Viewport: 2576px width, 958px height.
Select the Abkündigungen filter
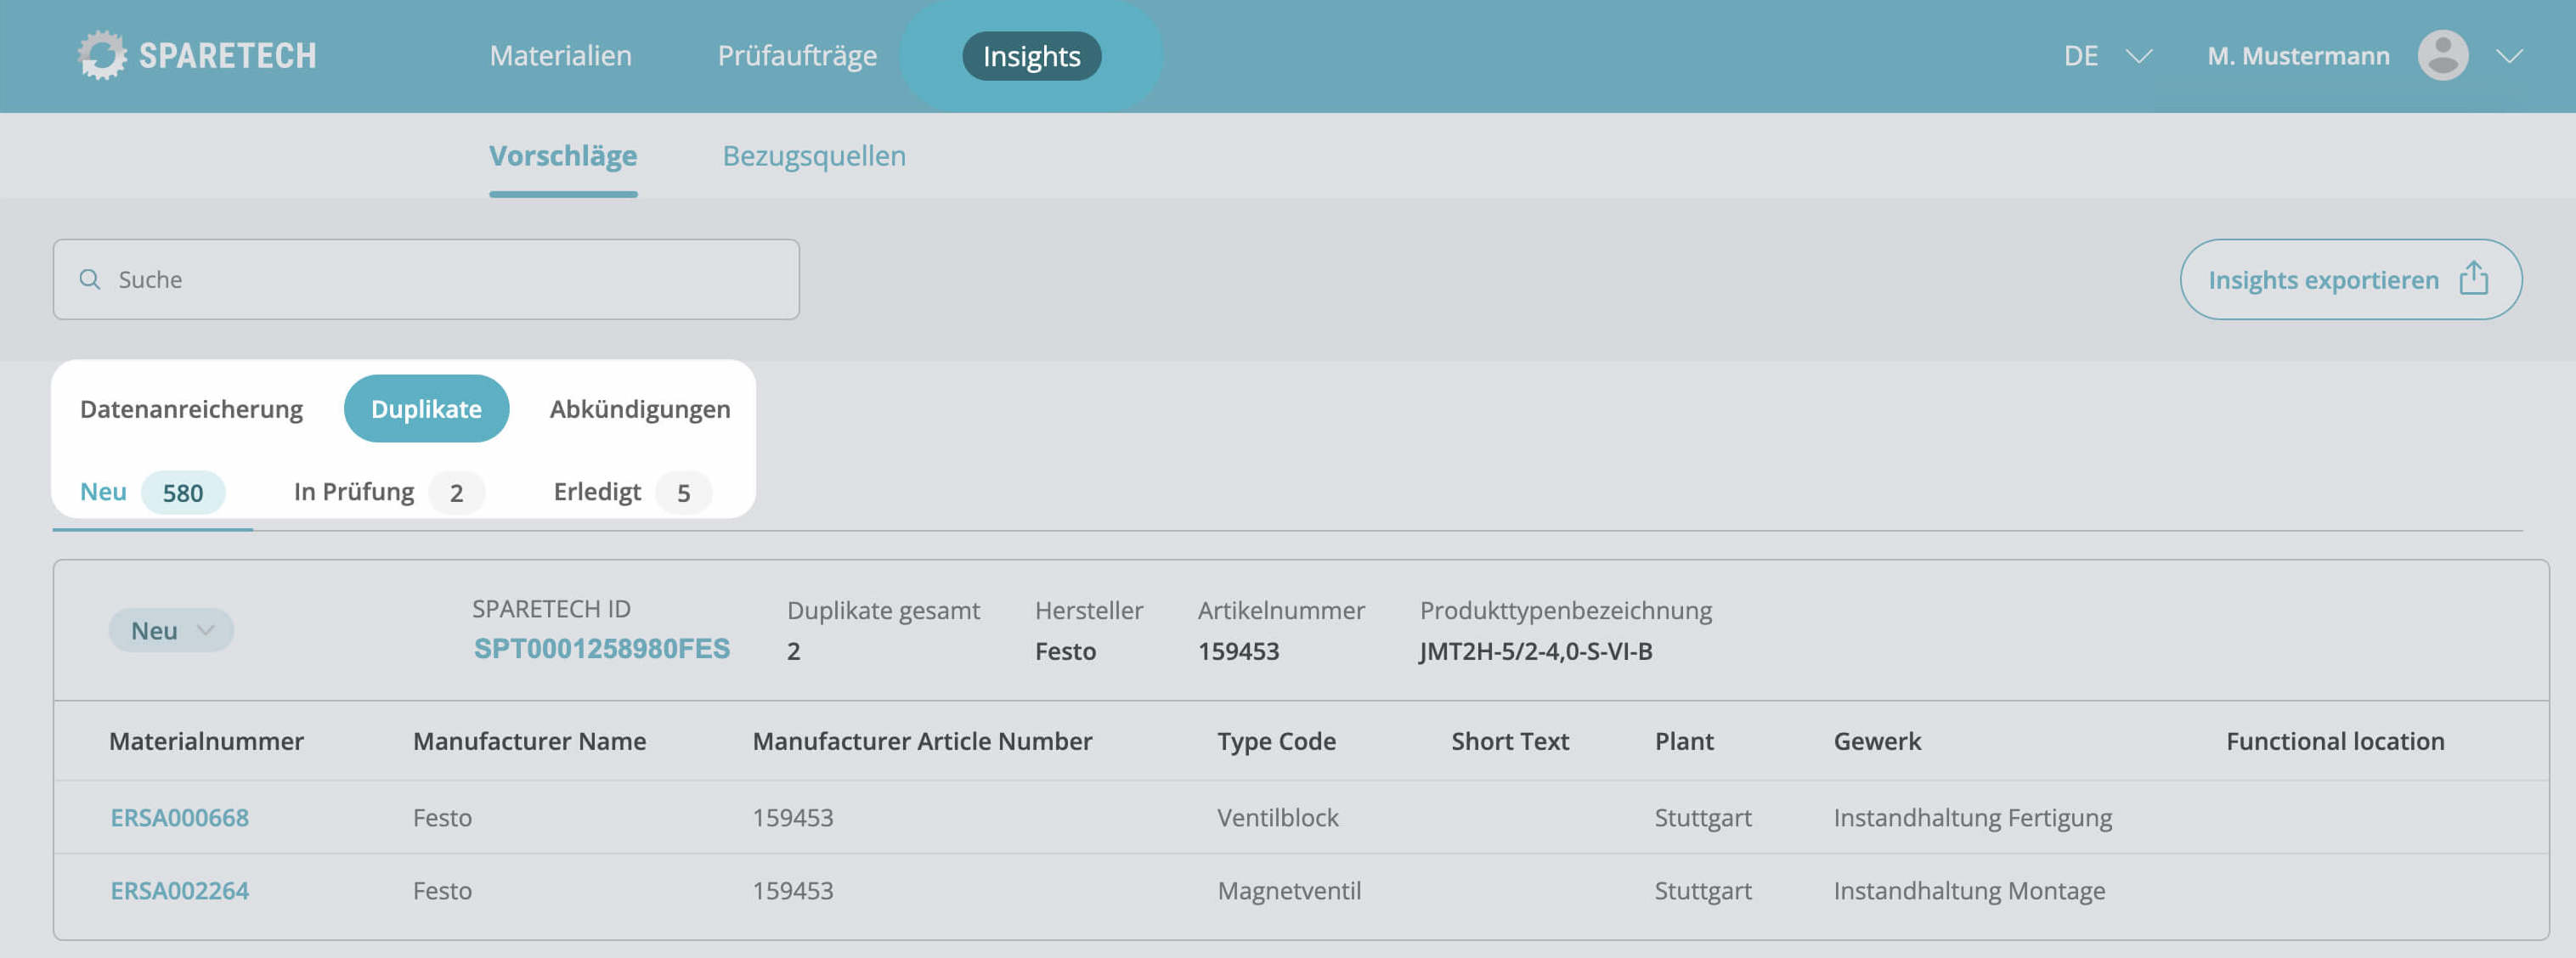640,408
